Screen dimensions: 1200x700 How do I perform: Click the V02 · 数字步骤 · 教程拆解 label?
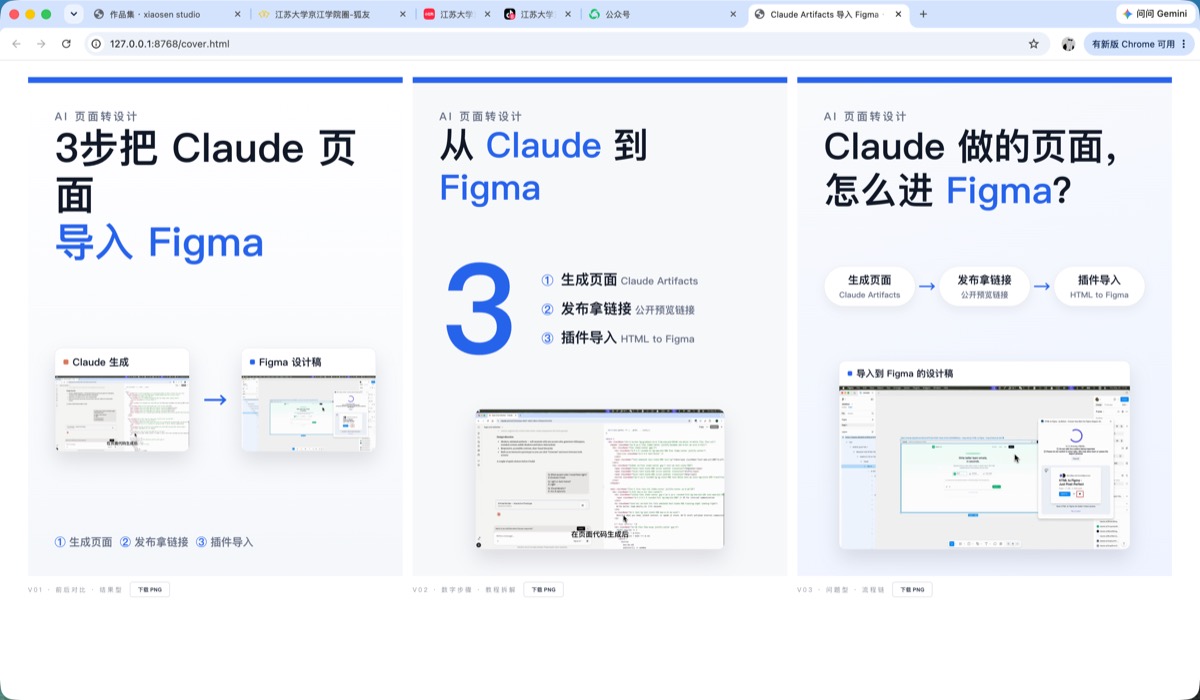tap(464, 590)
